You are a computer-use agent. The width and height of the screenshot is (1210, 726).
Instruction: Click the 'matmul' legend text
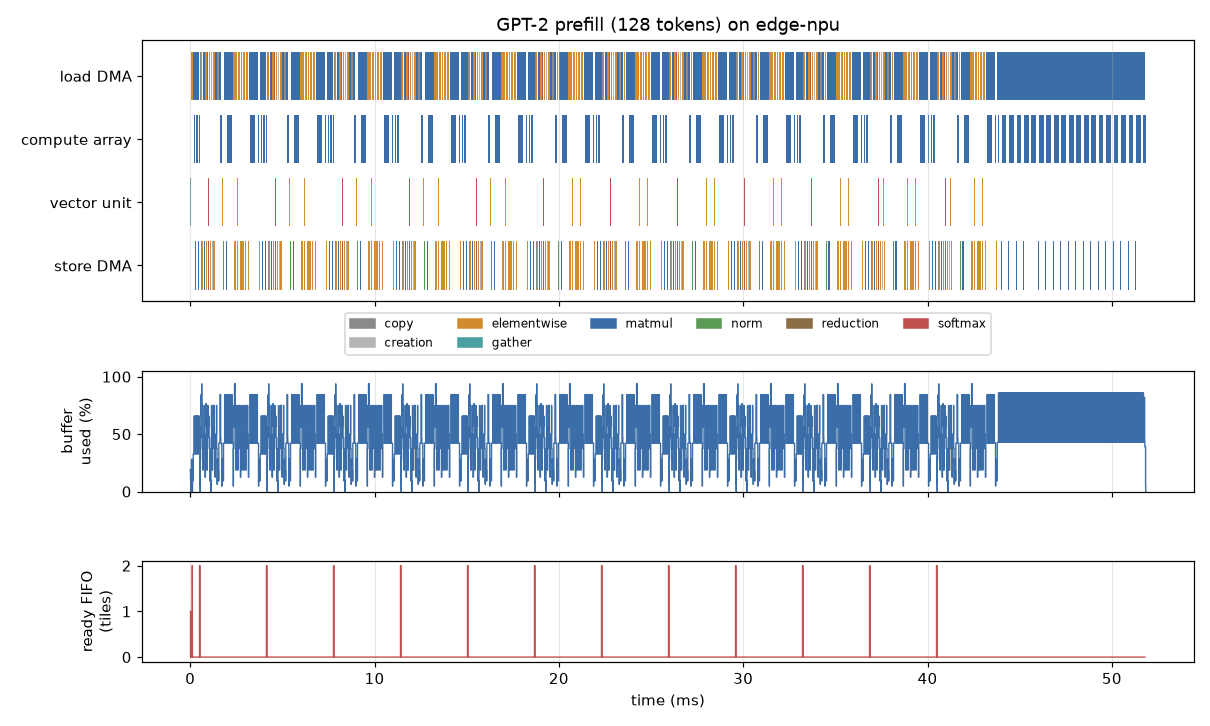648,323
